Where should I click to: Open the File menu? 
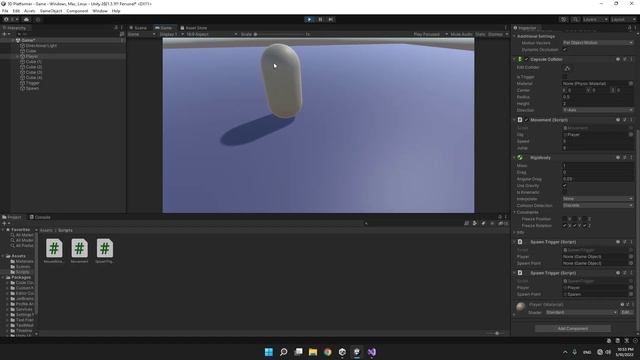pyautogui.click(x=5, y=11)
